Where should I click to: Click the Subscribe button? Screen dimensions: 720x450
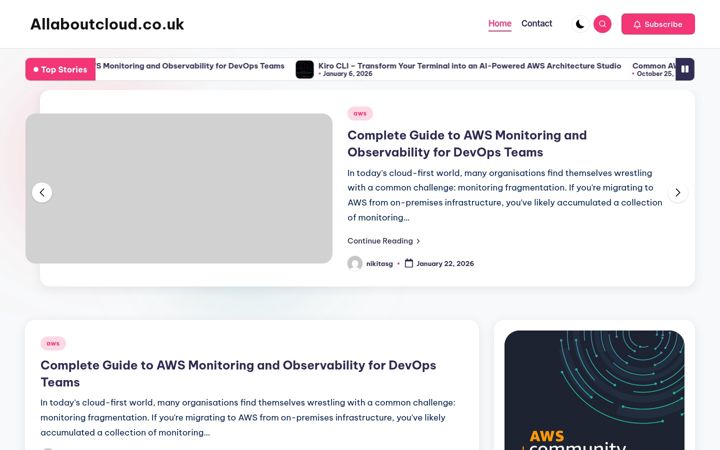point(658,24)
